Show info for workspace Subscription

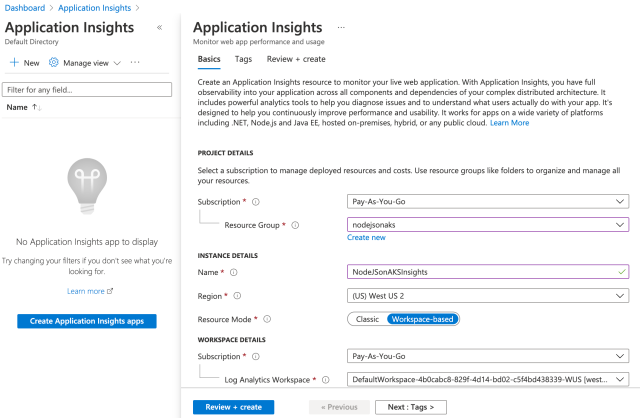click(256, 356)
